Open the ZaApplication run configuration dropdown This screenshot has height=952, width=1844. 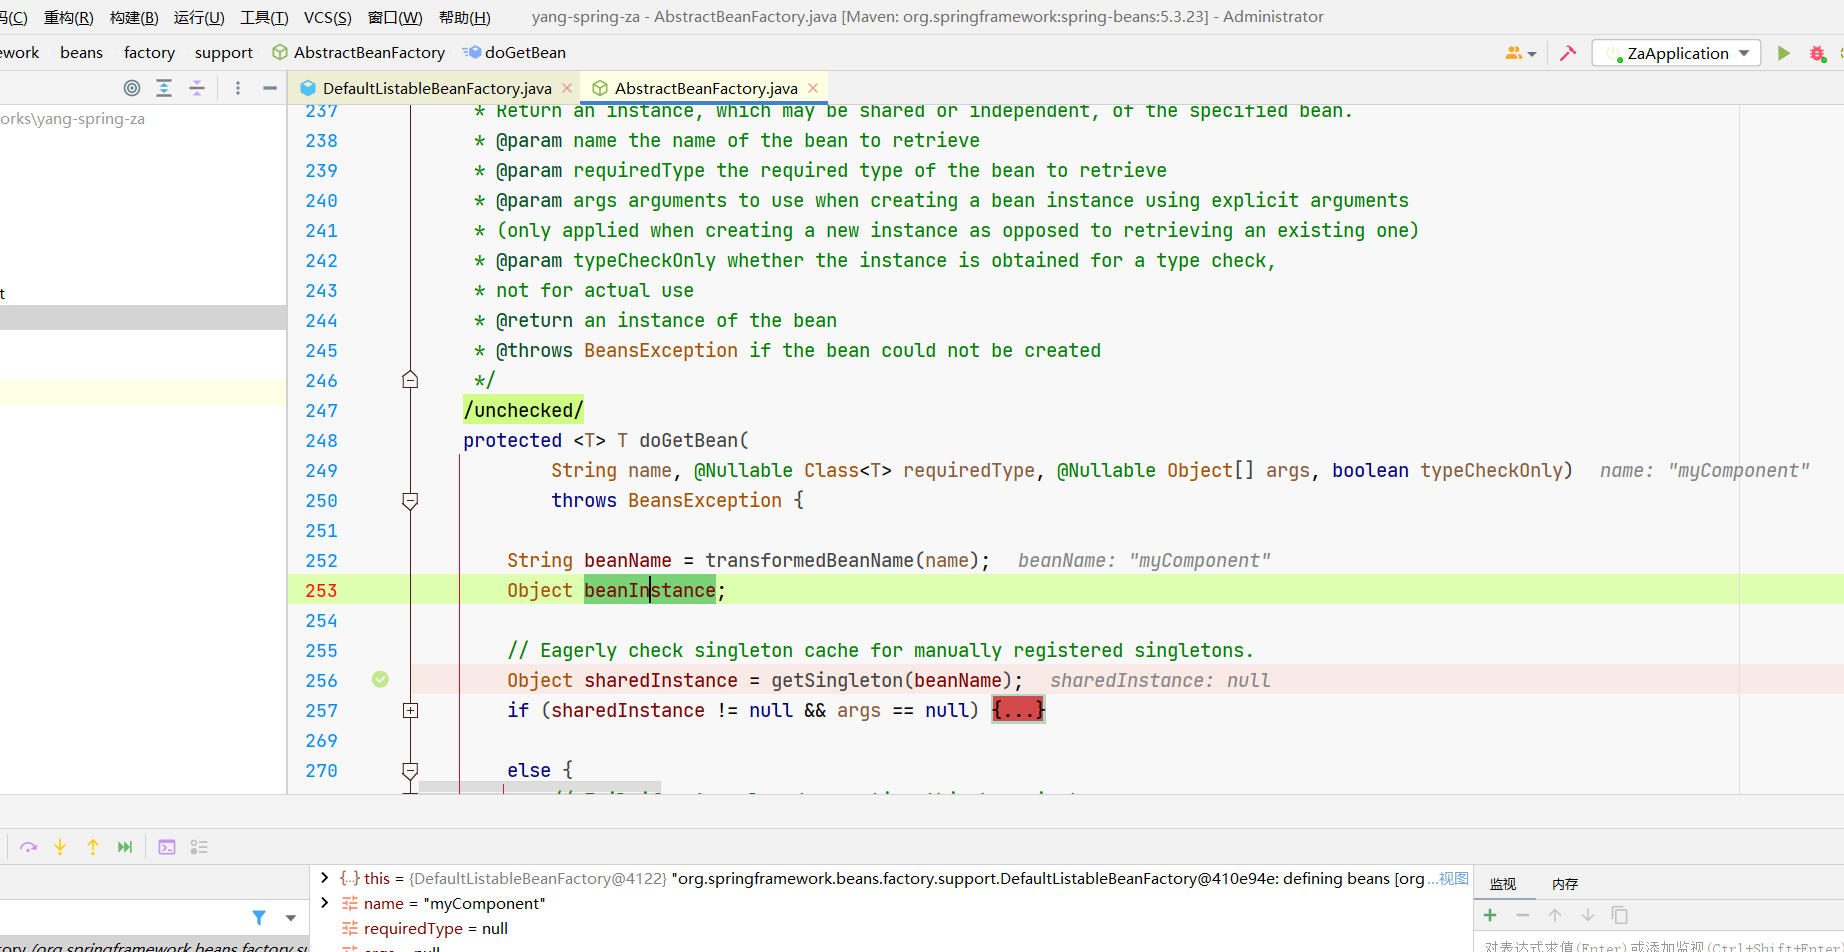point(1677,53)
